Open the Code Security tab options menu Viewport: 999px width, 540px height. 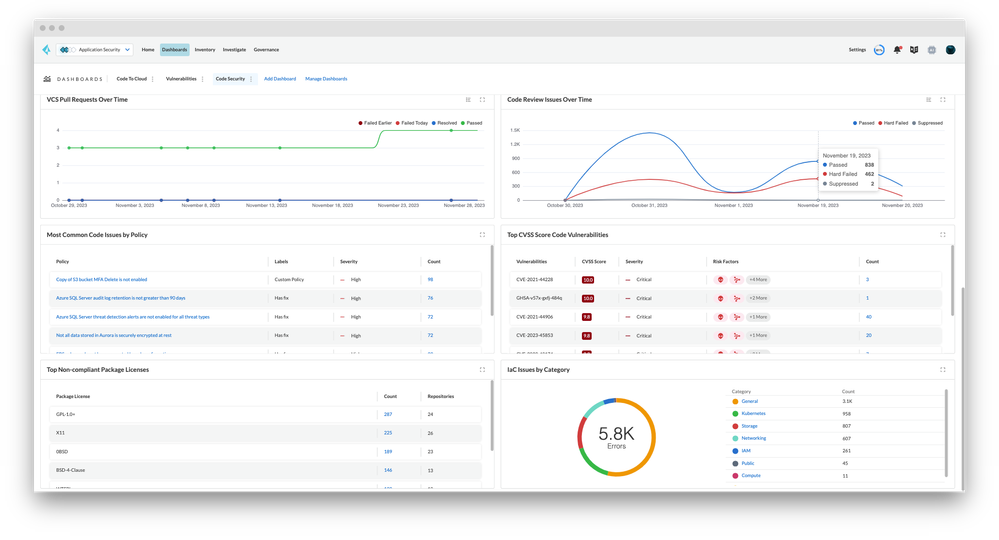coord(251,78)
